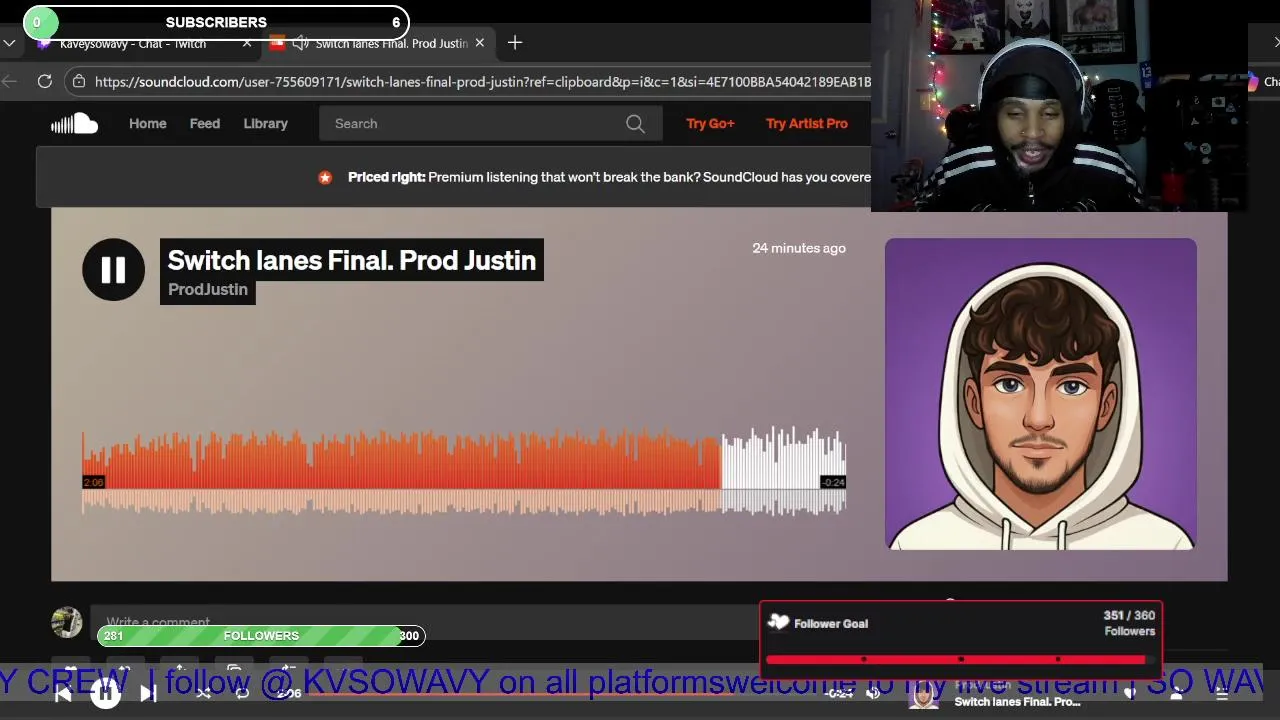Viewport: 1280px width, 720px height.
Task: Pause playback in the bottom player bar
Action: [x=105, y=693]
